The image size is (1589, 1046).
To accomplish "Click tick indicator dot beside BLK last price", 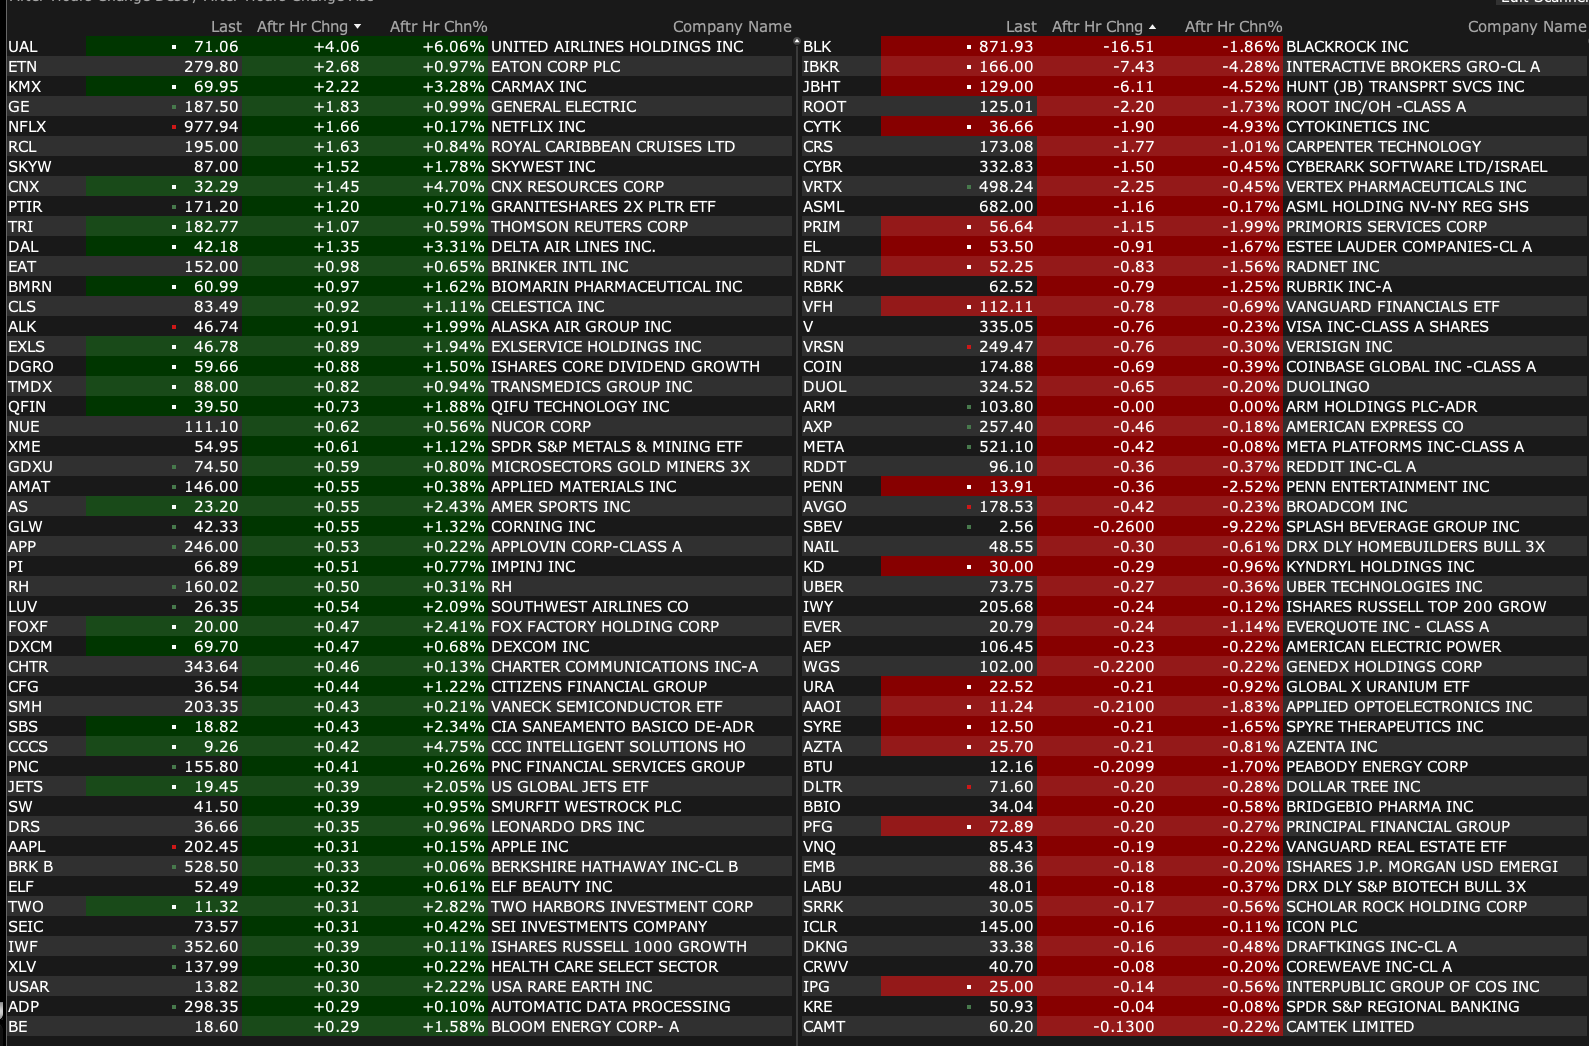I will tap(968, 47).
